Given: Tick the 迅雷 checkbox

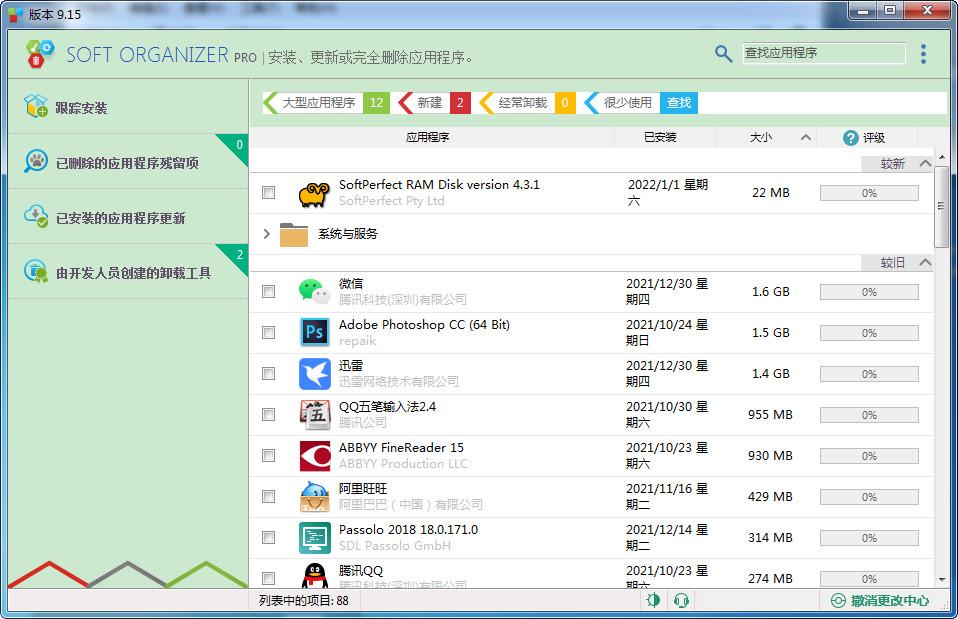Looking at the screenshot, I should coord(268,373).
